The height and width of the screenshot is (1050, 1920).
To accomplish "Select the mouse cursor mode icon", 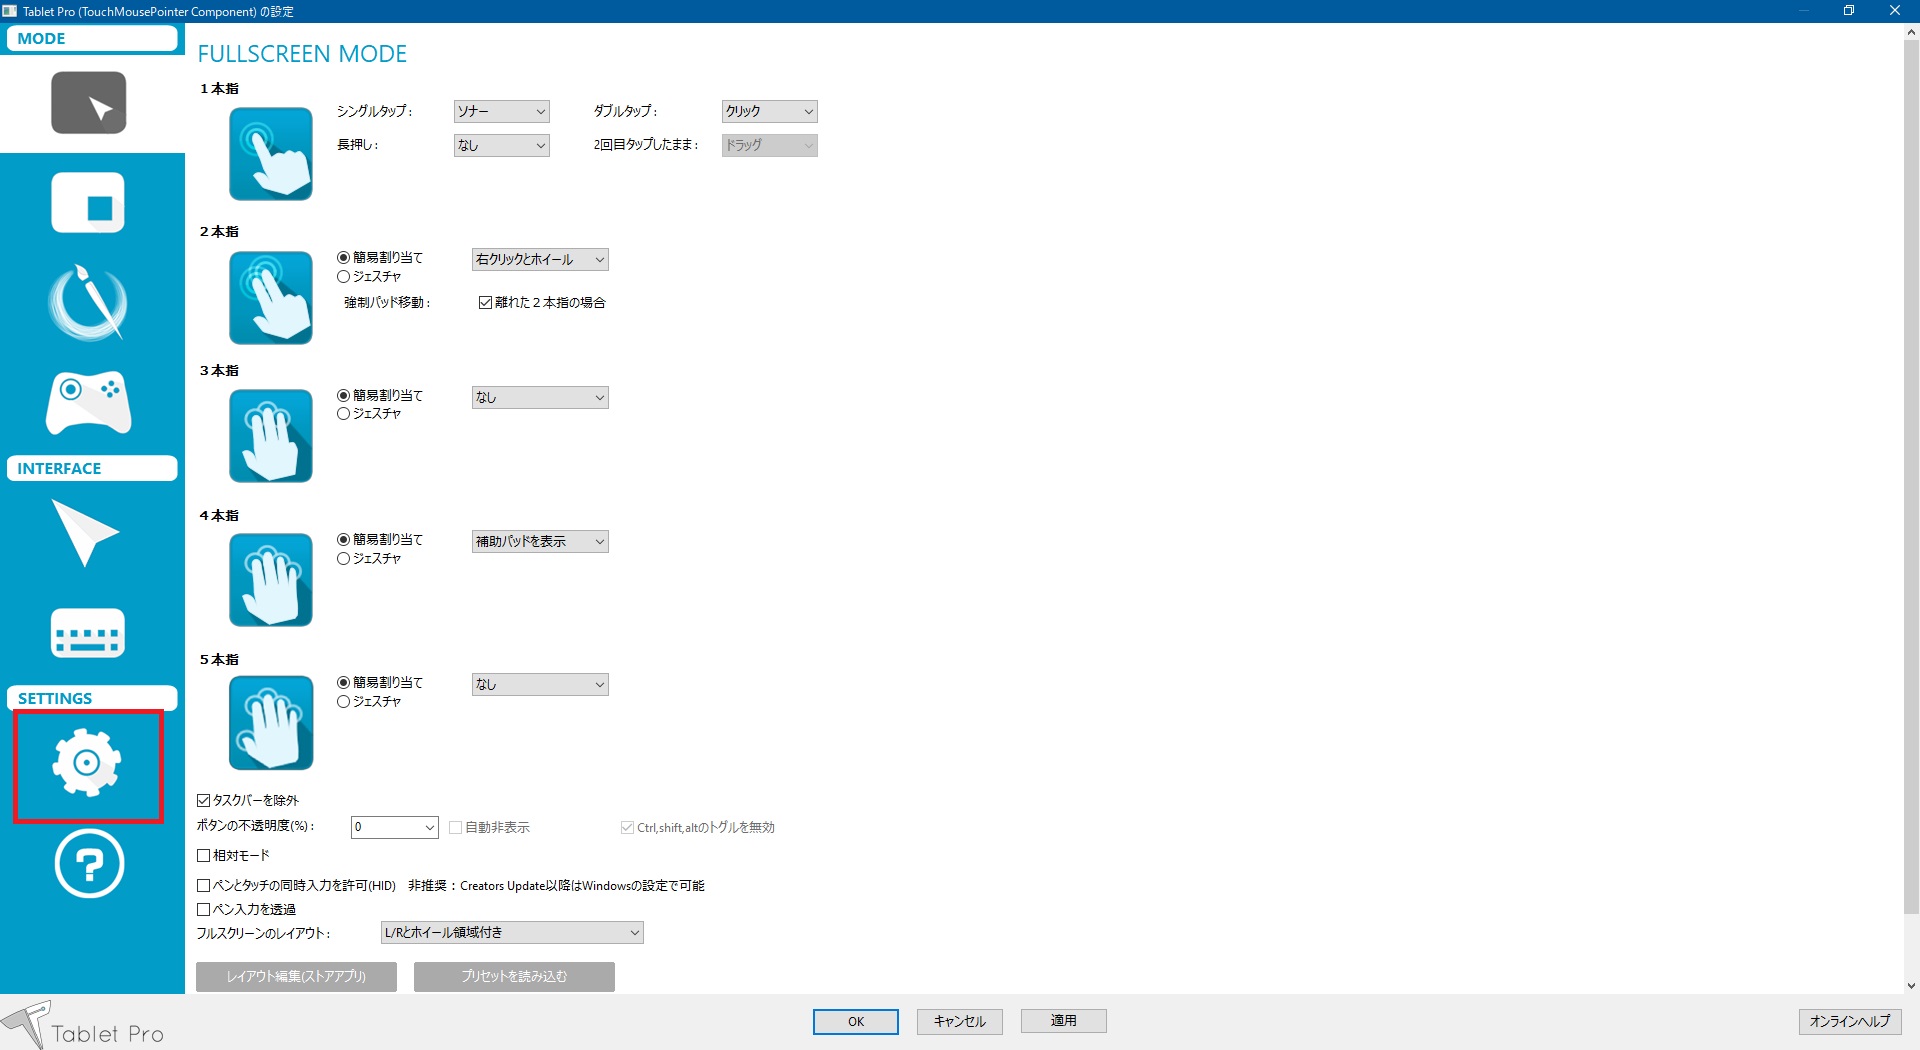I will [x=89, y=103].
